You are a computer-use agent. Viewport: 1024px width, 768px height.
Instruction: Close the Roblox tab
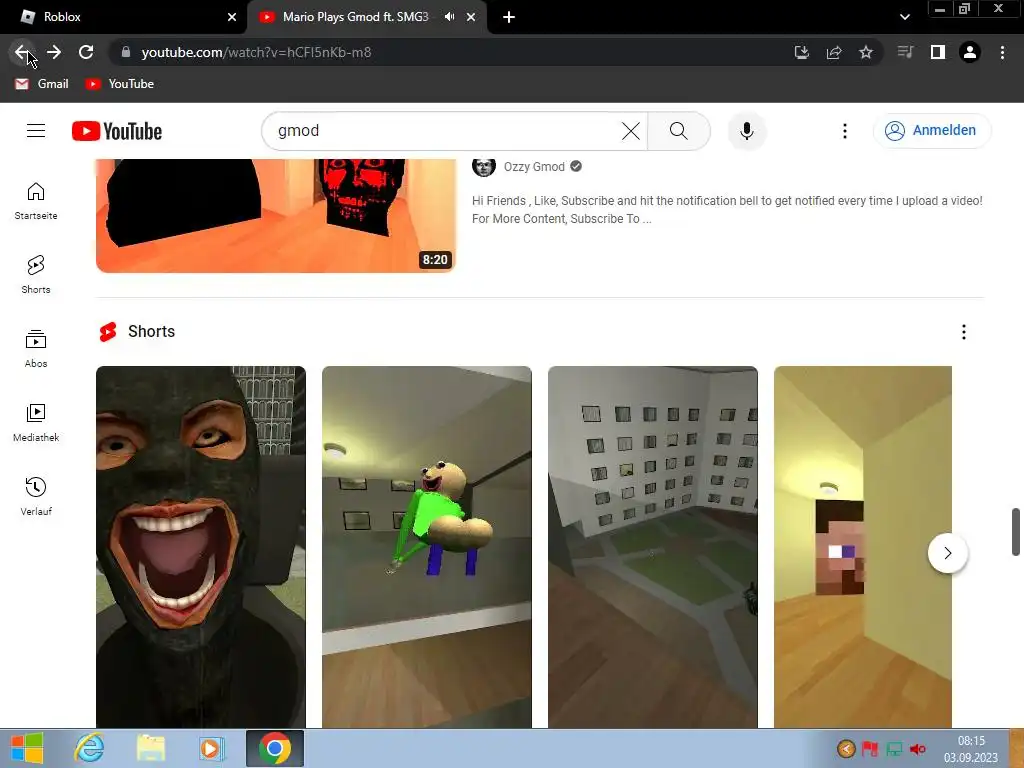click(x=232, y=18)
